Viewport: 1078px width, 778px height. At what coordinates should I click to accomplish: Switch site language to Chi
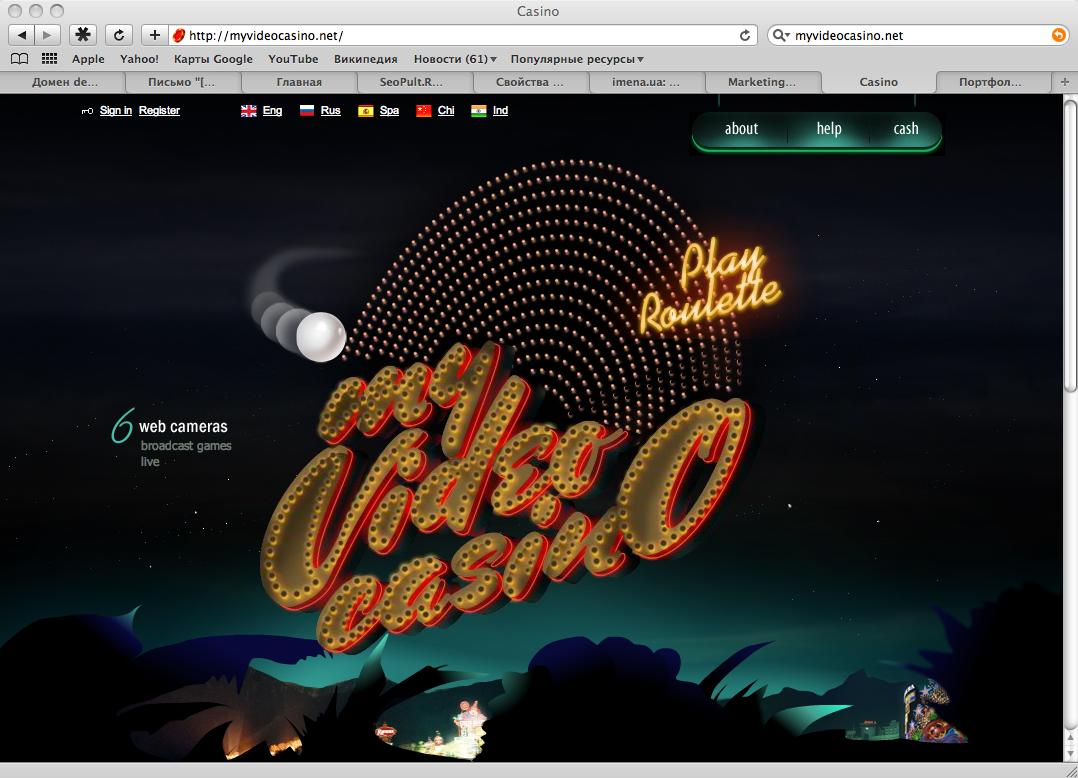[x=446, y=111]
